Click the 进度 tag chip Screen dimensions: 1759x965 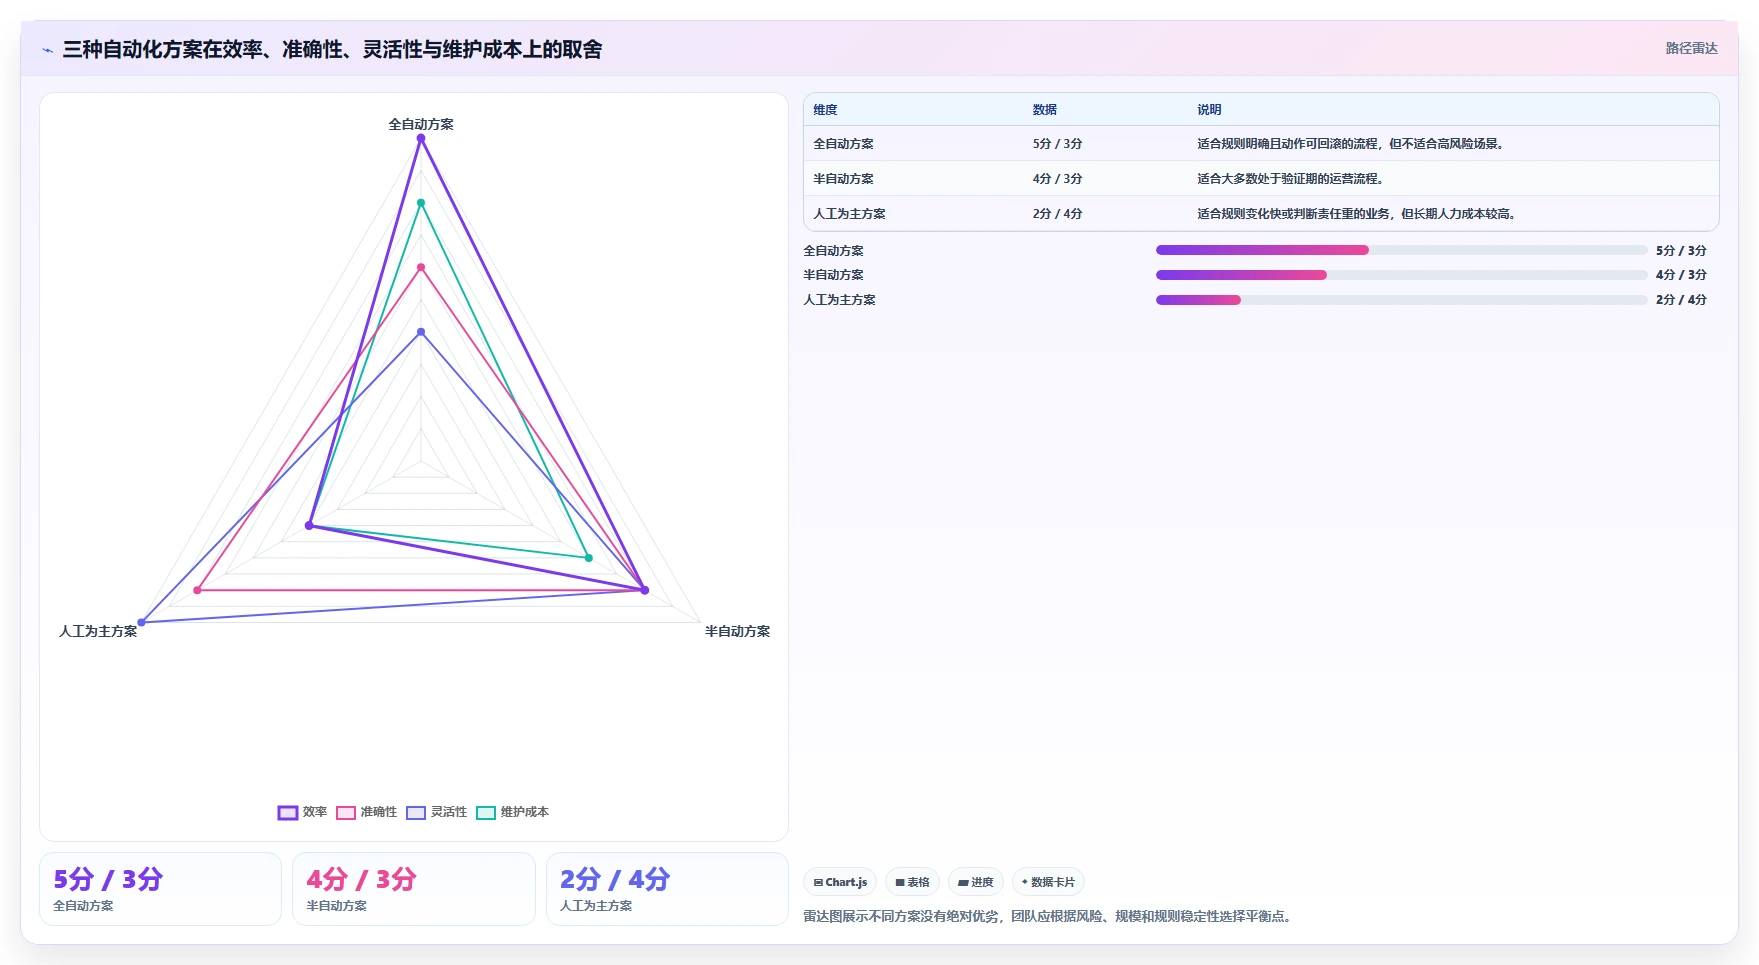click(976, 882)
